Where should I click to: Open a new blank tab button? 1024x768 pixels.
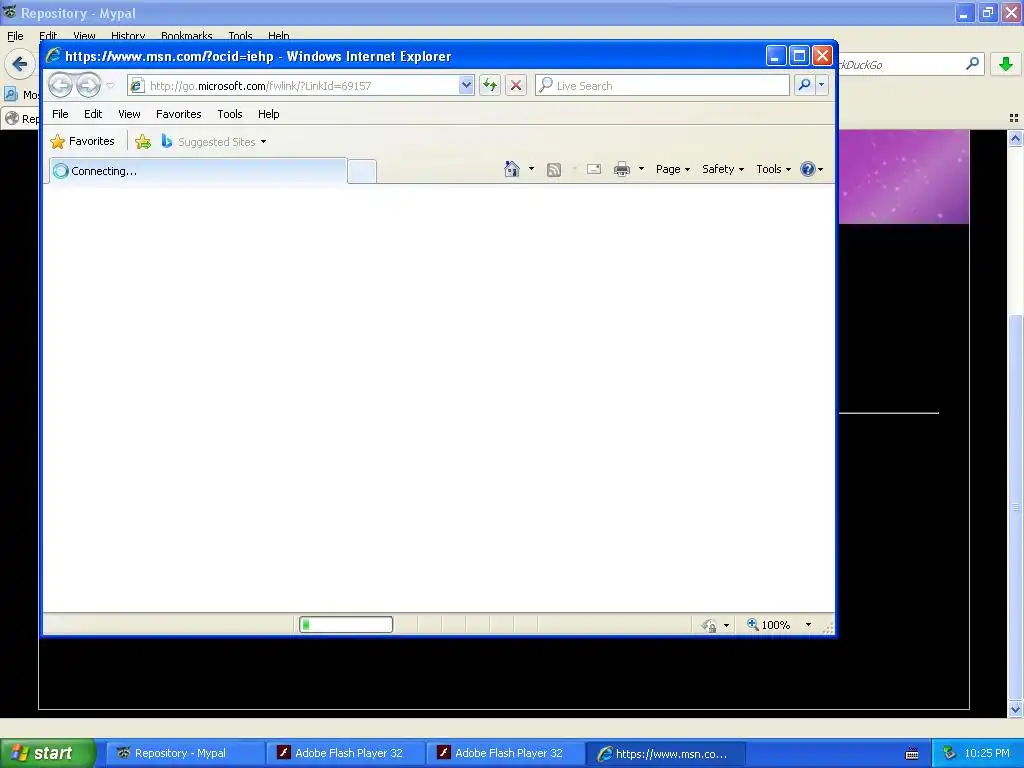click(x=362, y=171)
